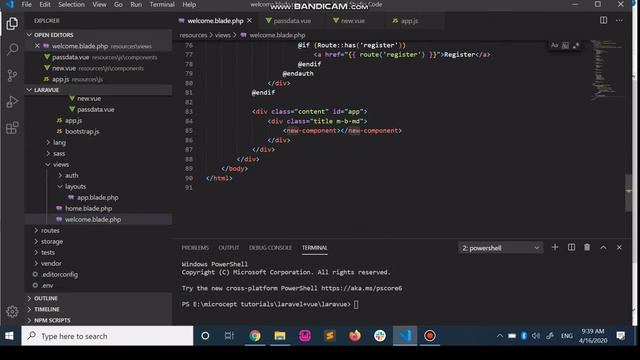The height and width of the screenshot is (360, 640).
Task: Close the terminal panel
Action: [x=619, y=247]
